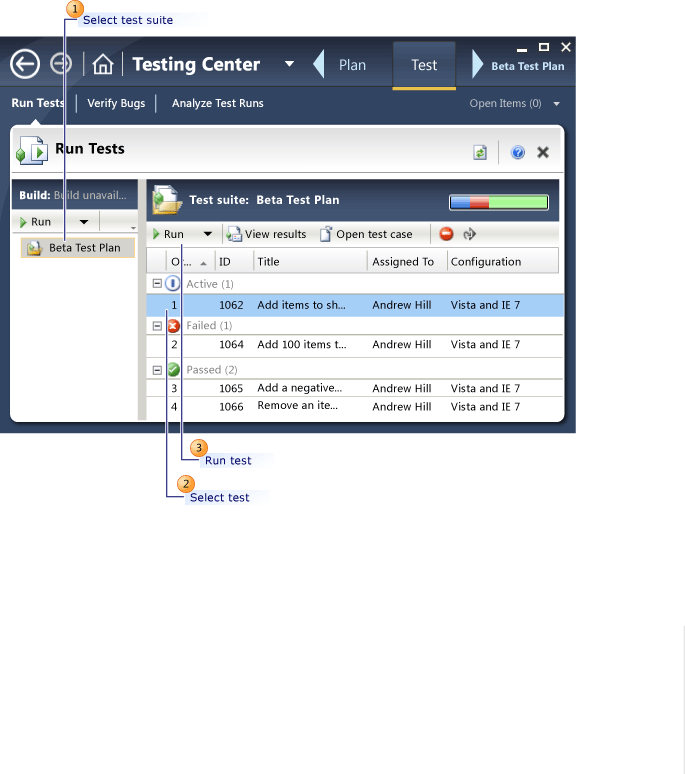Expand the Open Items (0) dropdown
This screenshot has height=774, width=685.
pyautogui.click(x=557, y=104)
